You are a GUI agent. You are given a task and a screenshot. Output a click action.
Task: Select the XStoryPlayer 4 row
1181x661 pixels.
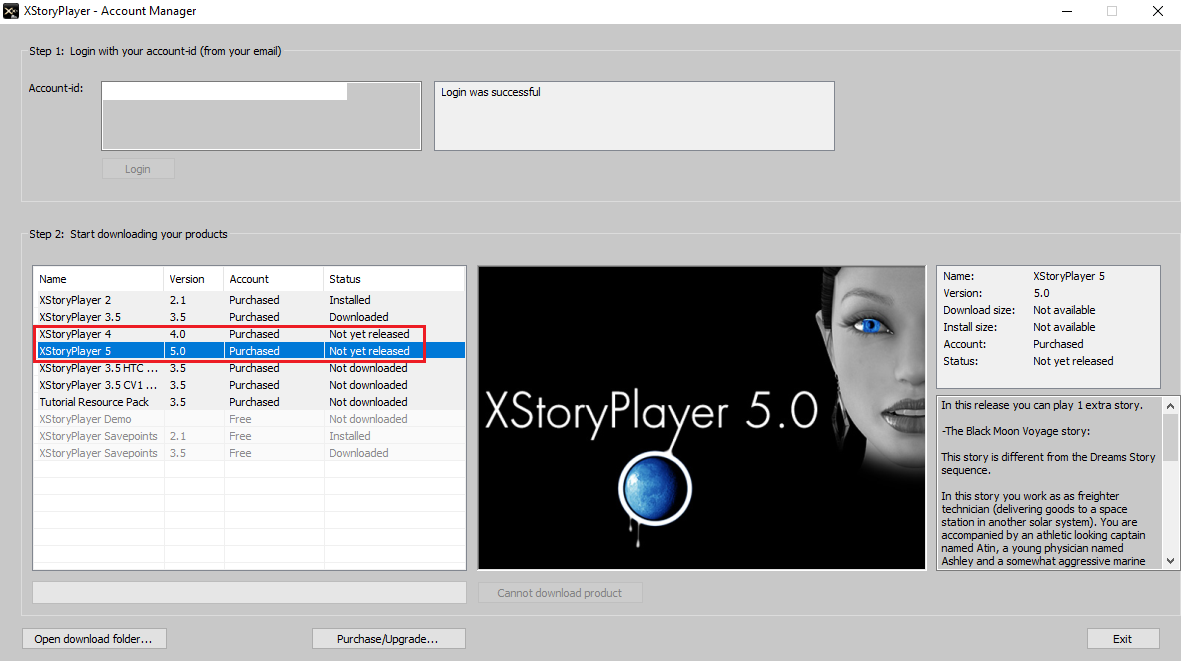[249, 334]
